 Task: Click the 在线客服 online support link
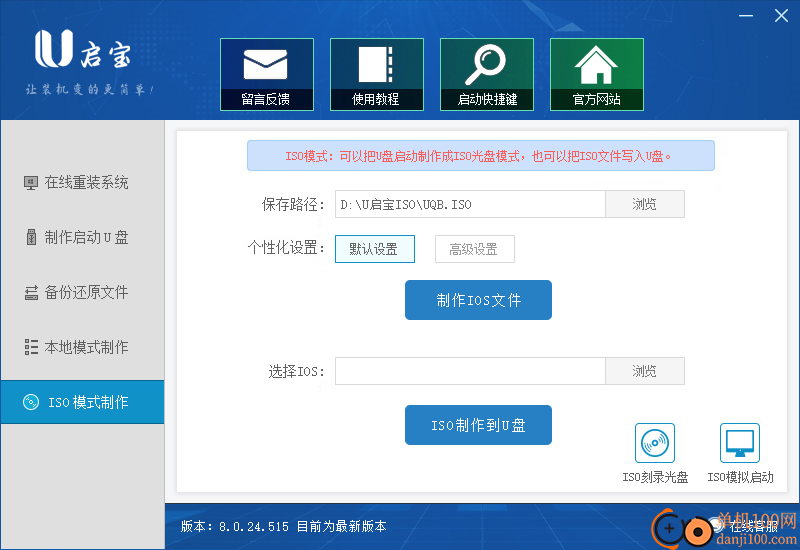click(x=753, y=526)
